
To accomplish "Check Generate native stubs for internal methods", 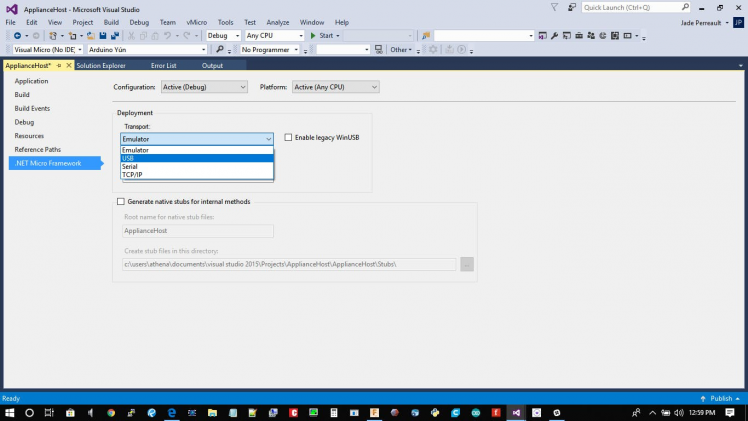I will coord(121,201).
